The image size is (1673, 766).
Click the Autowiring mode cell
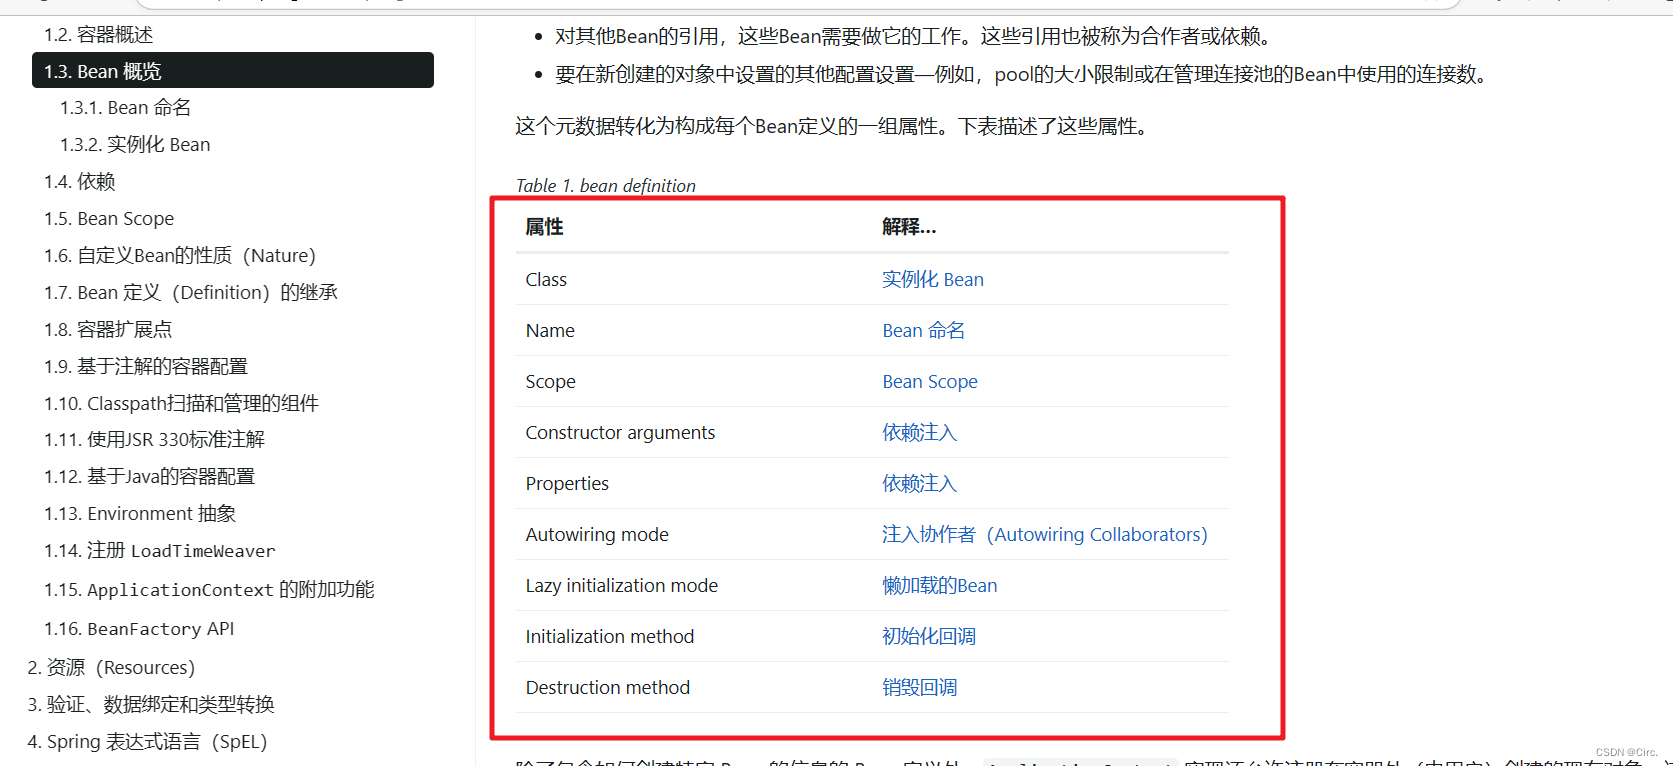[597, 535]
